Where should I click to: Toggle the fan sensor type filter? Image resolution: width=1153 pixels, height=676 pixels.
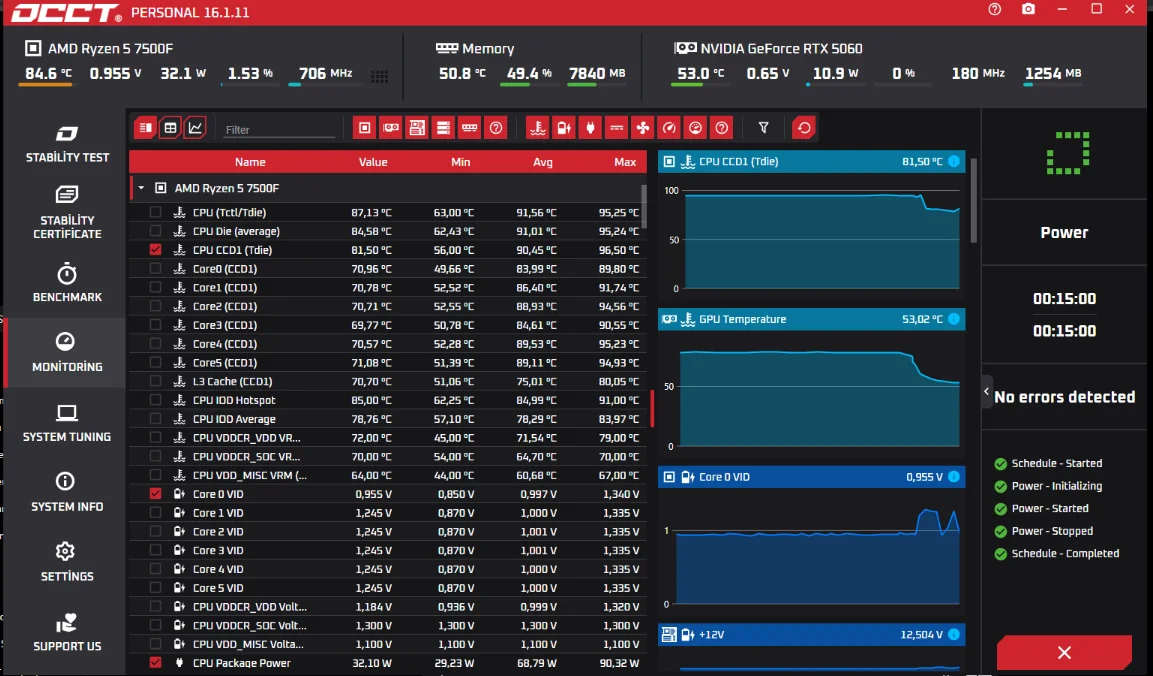(x=643, y=128)
